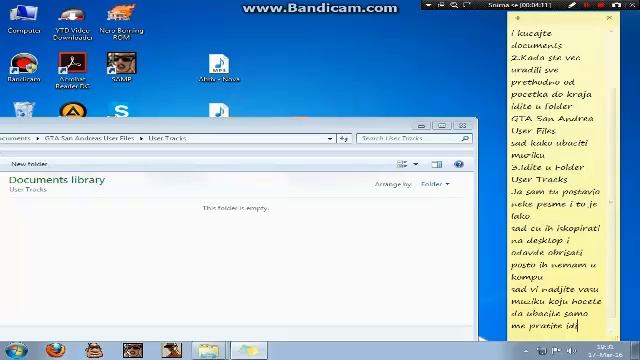
Task: Open the Windows Start button
Action: pos(16,351)
